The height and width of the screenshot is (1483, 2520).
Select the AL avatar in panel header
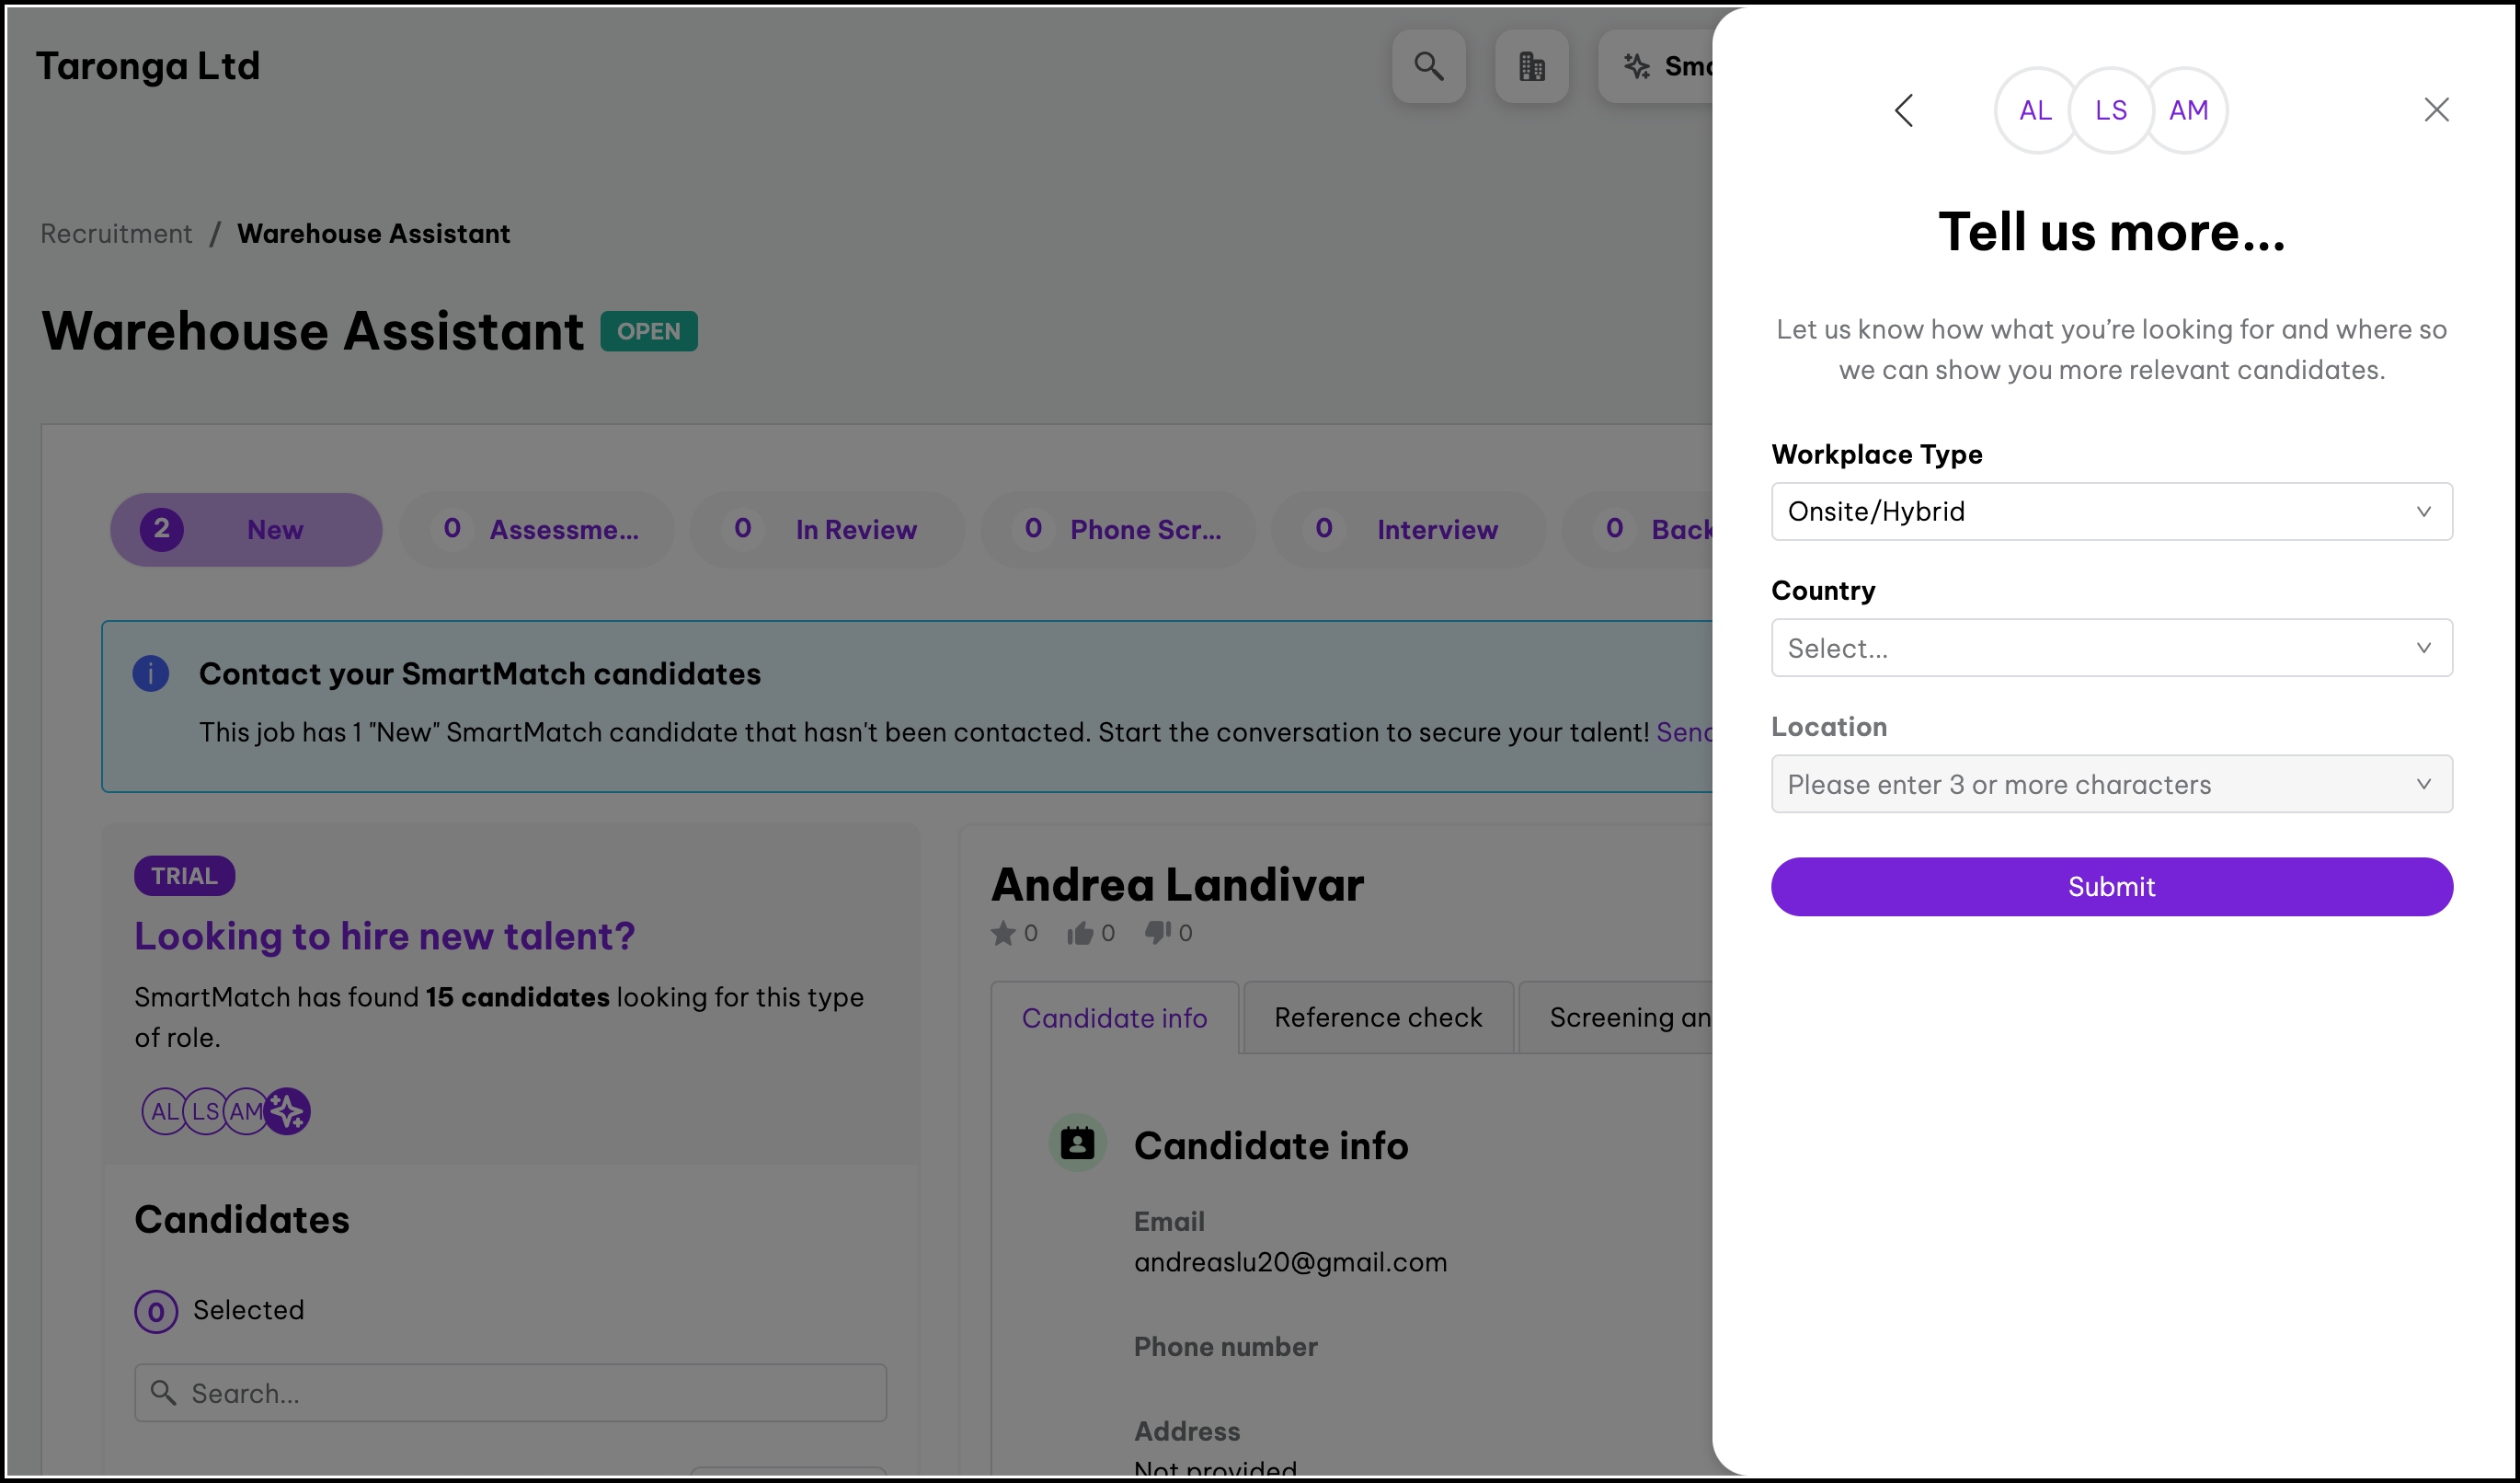2035,110
